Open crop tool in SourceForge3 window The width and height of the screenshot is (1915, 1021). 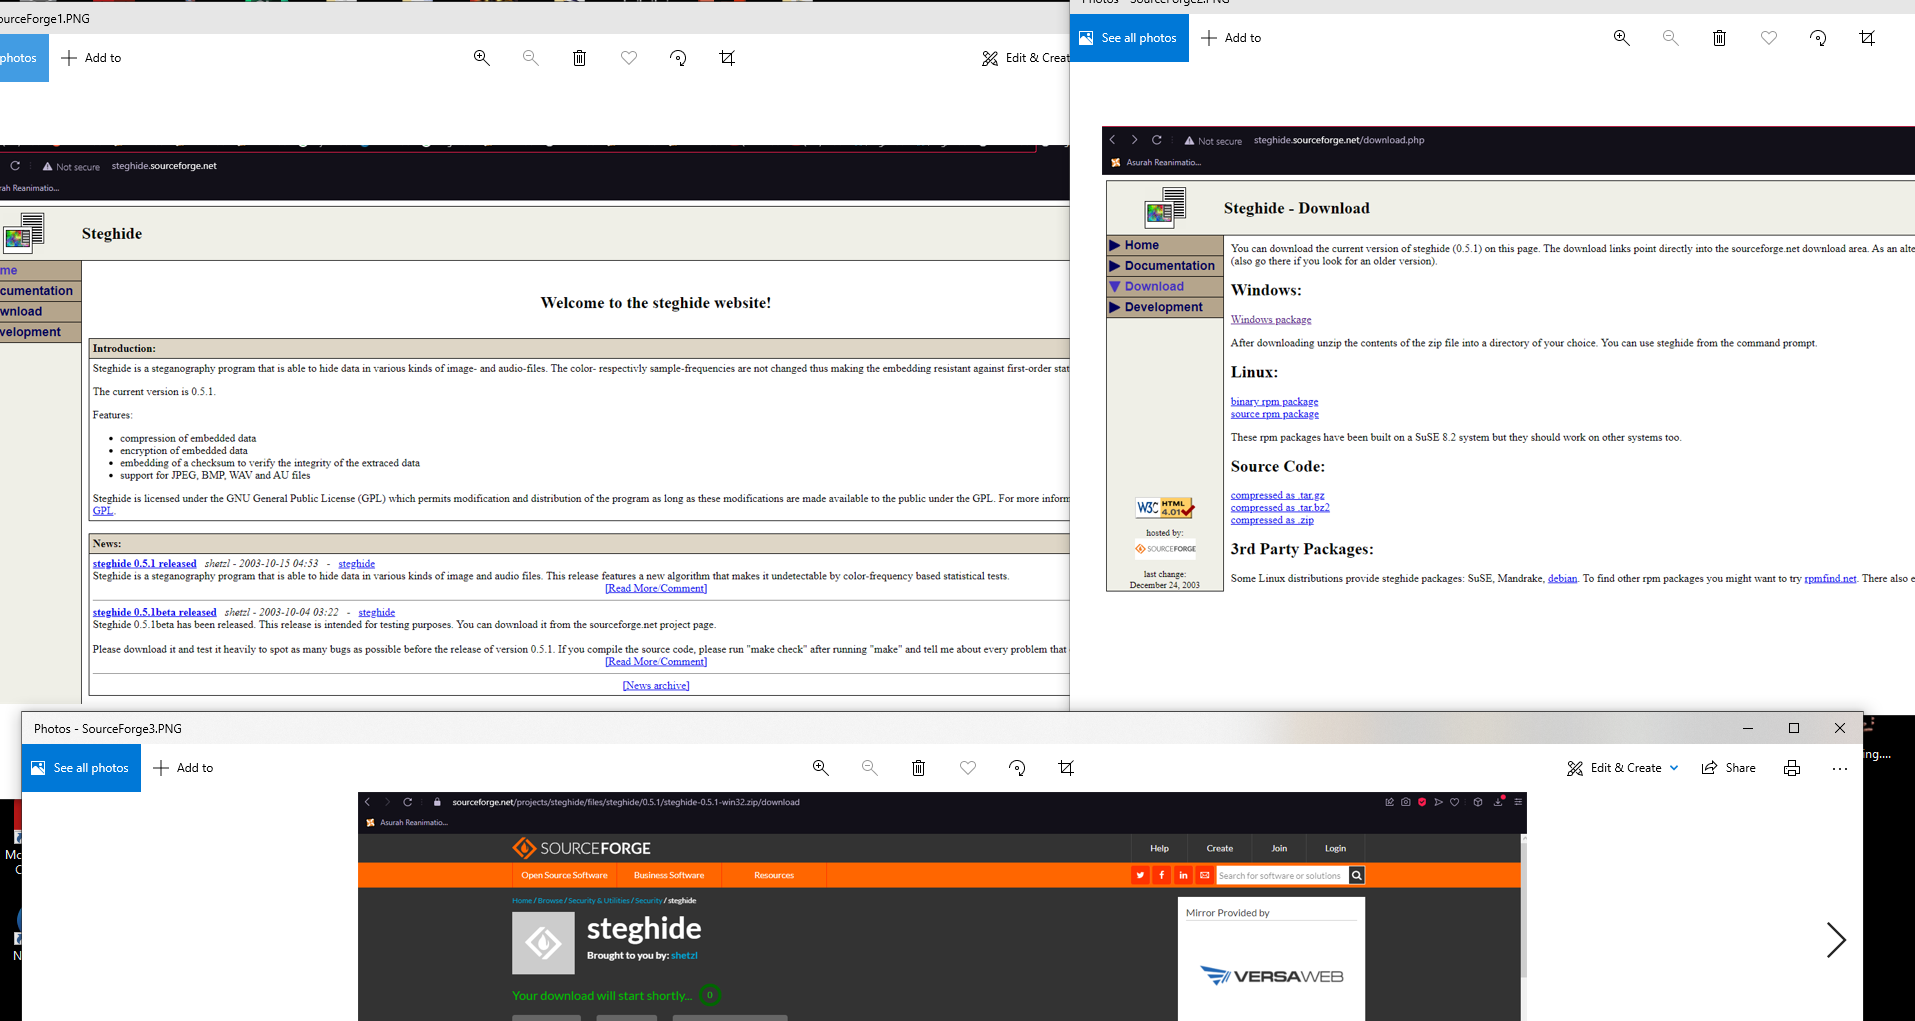coord(1066,768)
